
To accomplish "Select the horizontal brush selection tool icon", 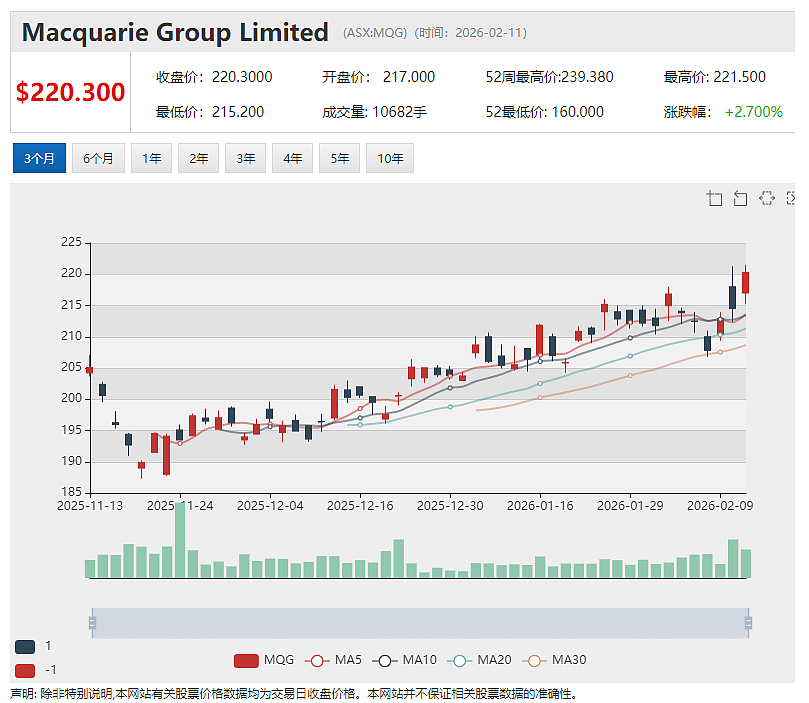I will click(767, 198).
